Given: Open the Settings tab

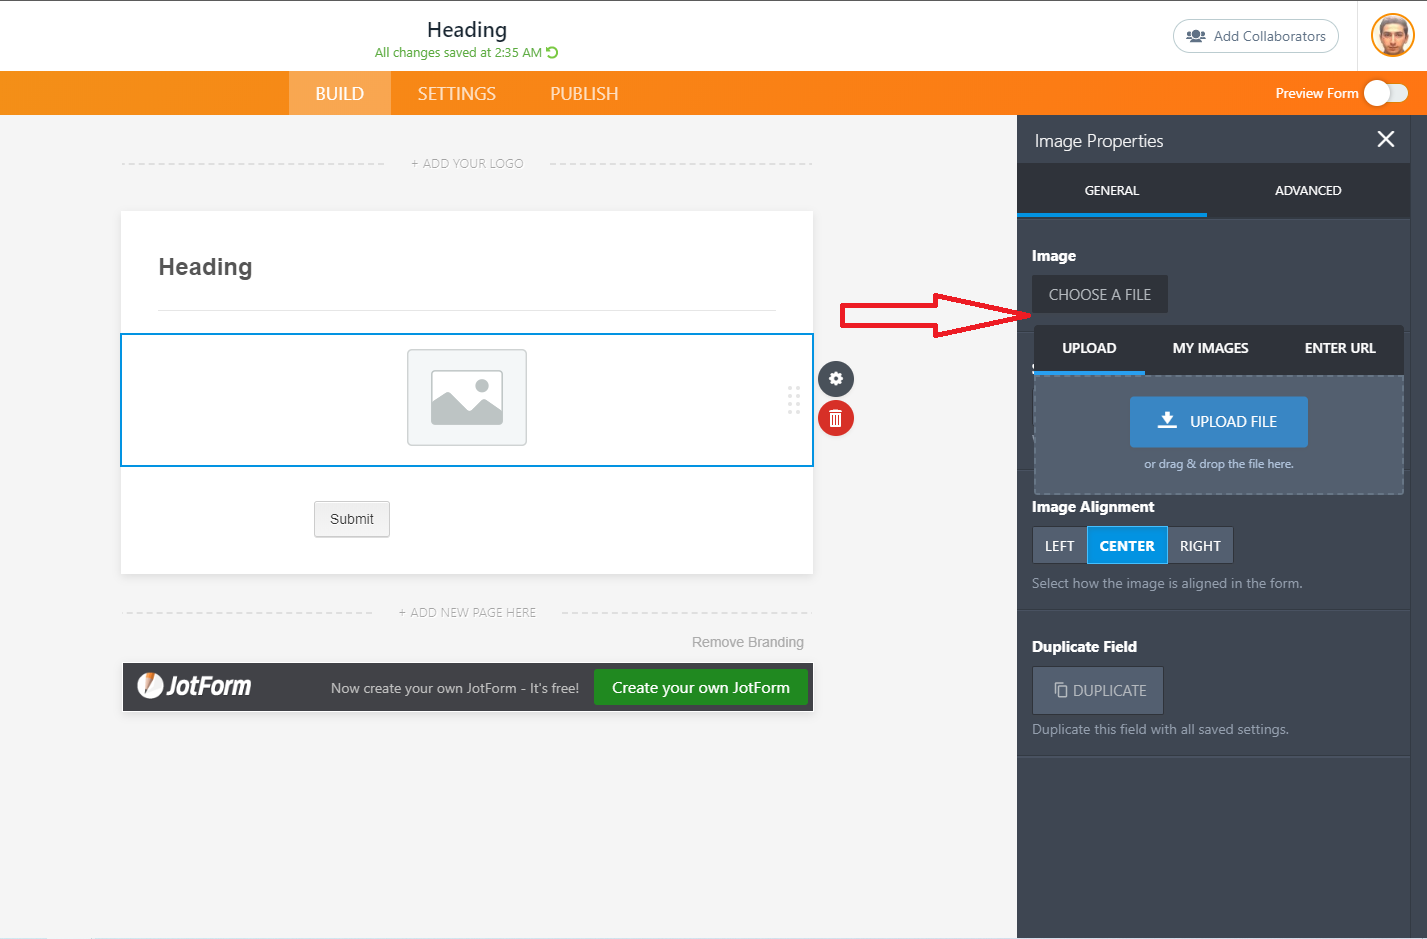Looking at the screenshot, I should [457, 94].
